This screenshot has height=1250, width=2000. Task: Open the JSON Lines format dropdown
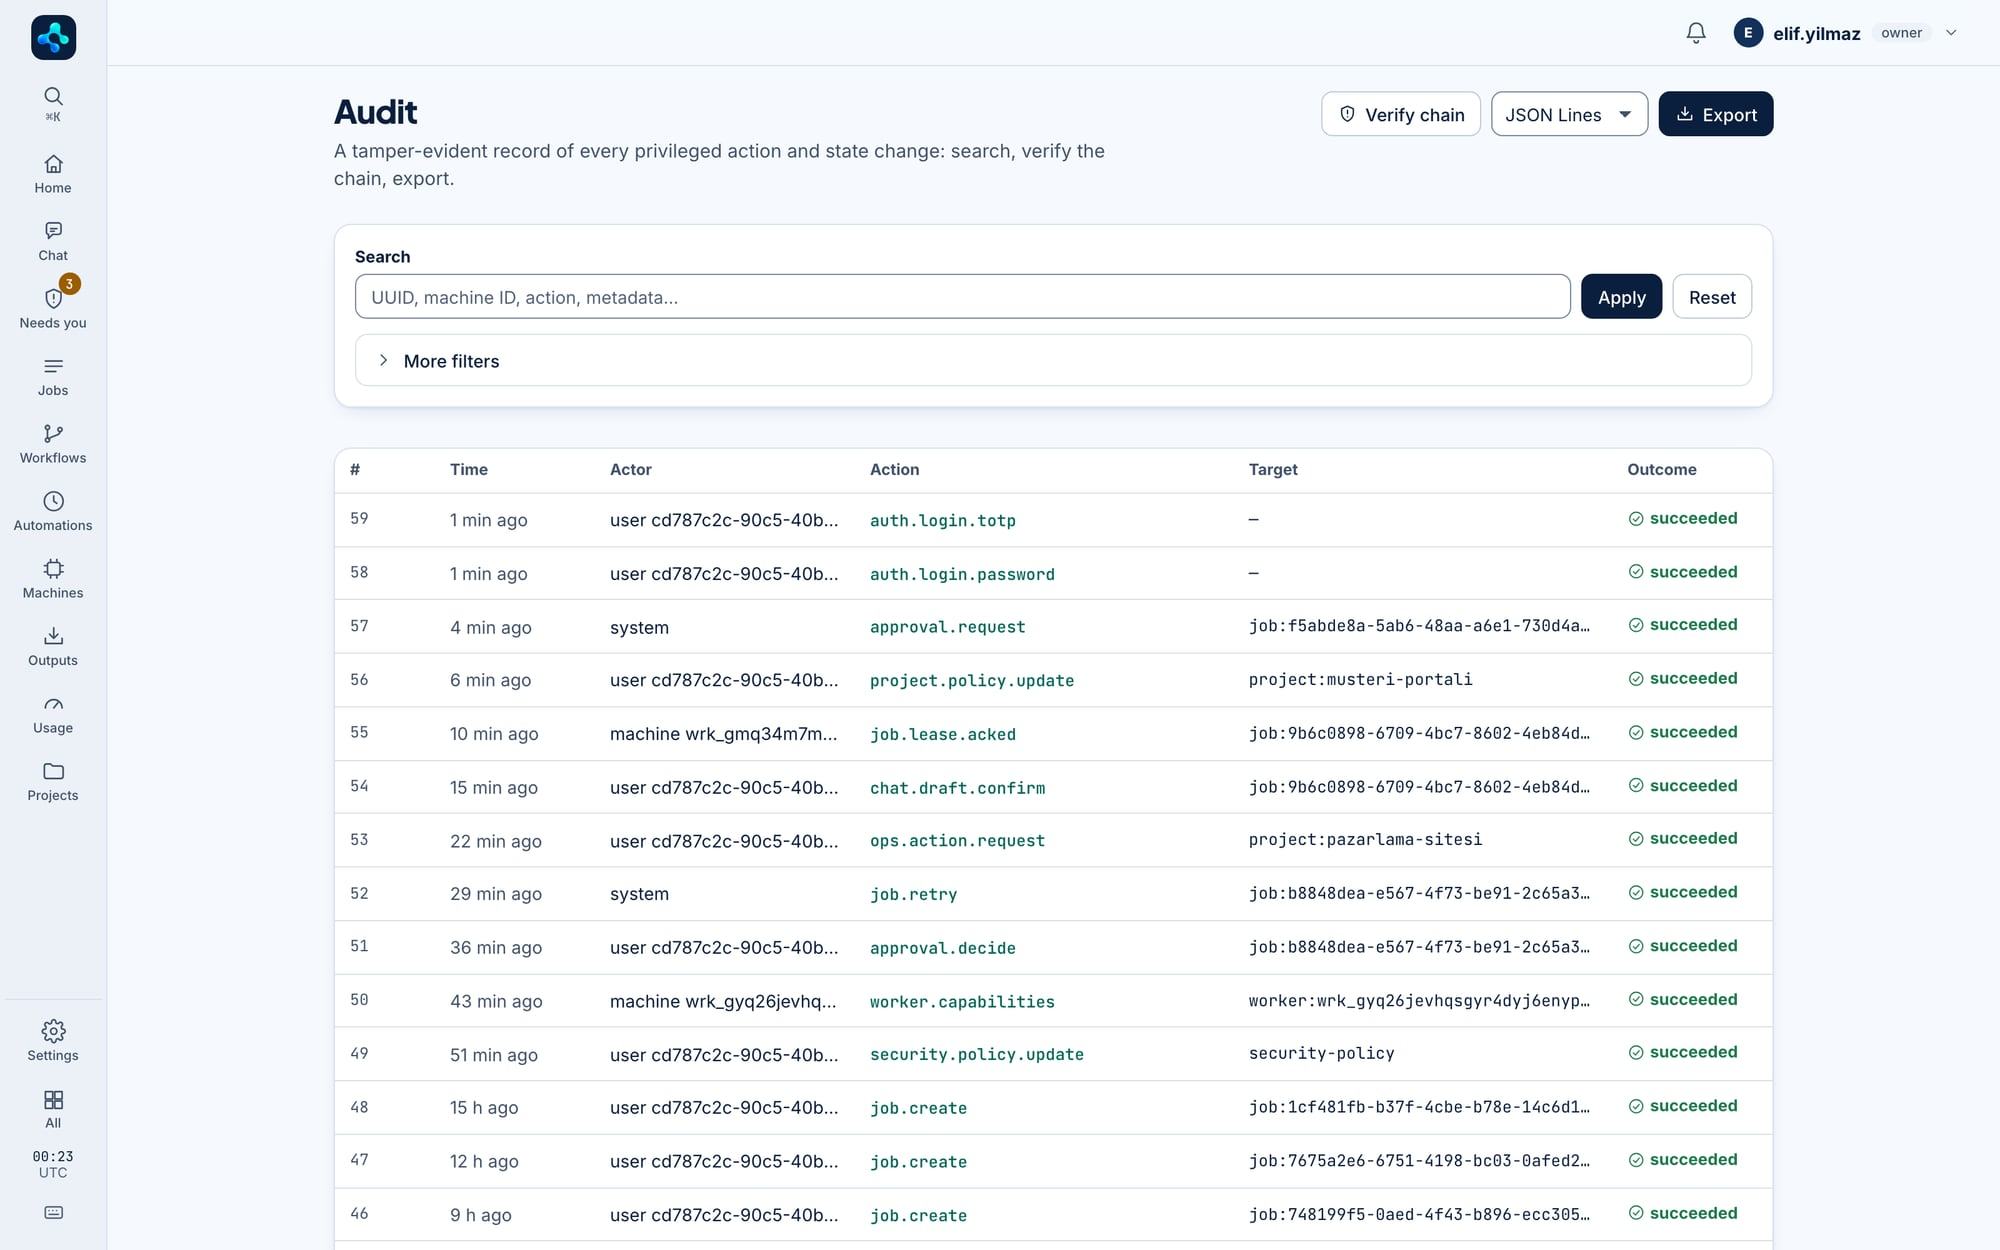[x=1569, y=114]
